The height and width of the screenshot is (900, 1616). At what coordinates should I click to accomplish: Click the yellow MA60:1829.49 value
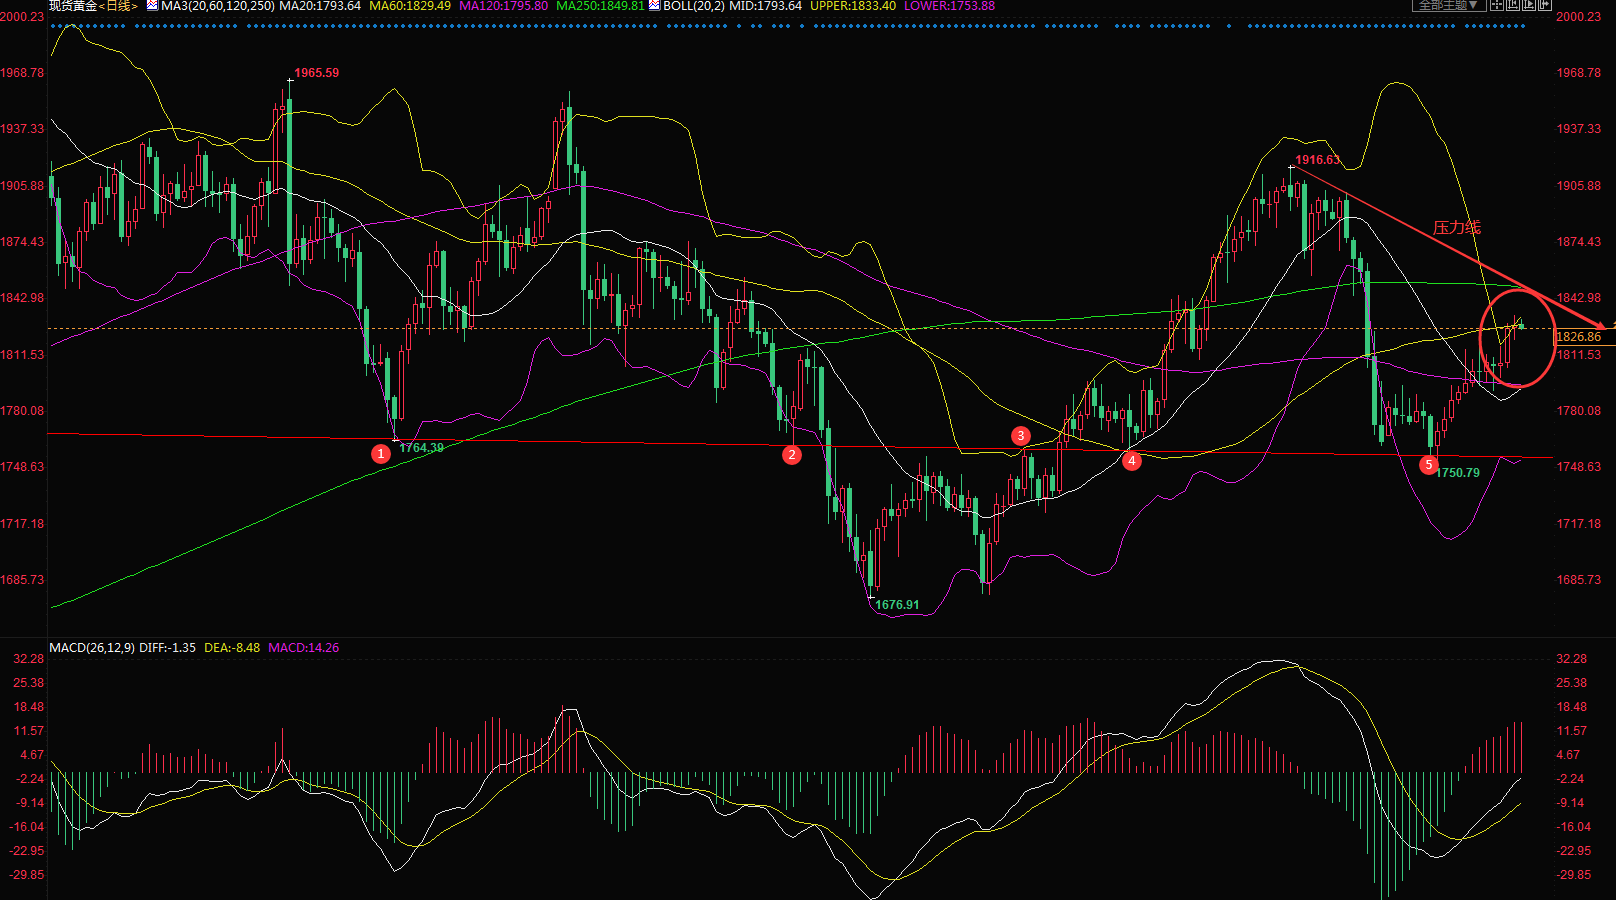410,6
